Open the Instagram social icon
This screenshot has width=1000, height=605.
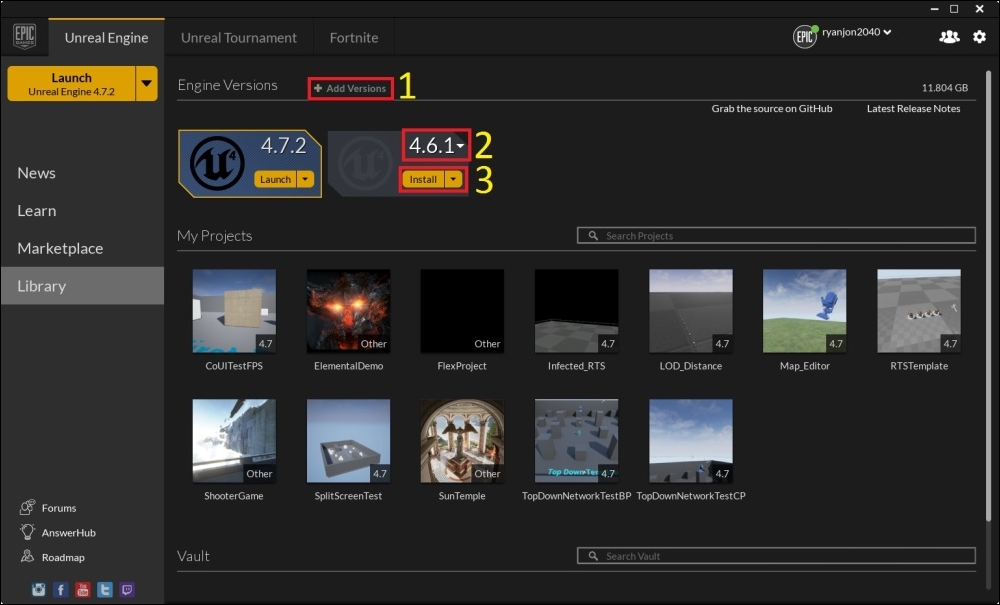tap(39, 589)
